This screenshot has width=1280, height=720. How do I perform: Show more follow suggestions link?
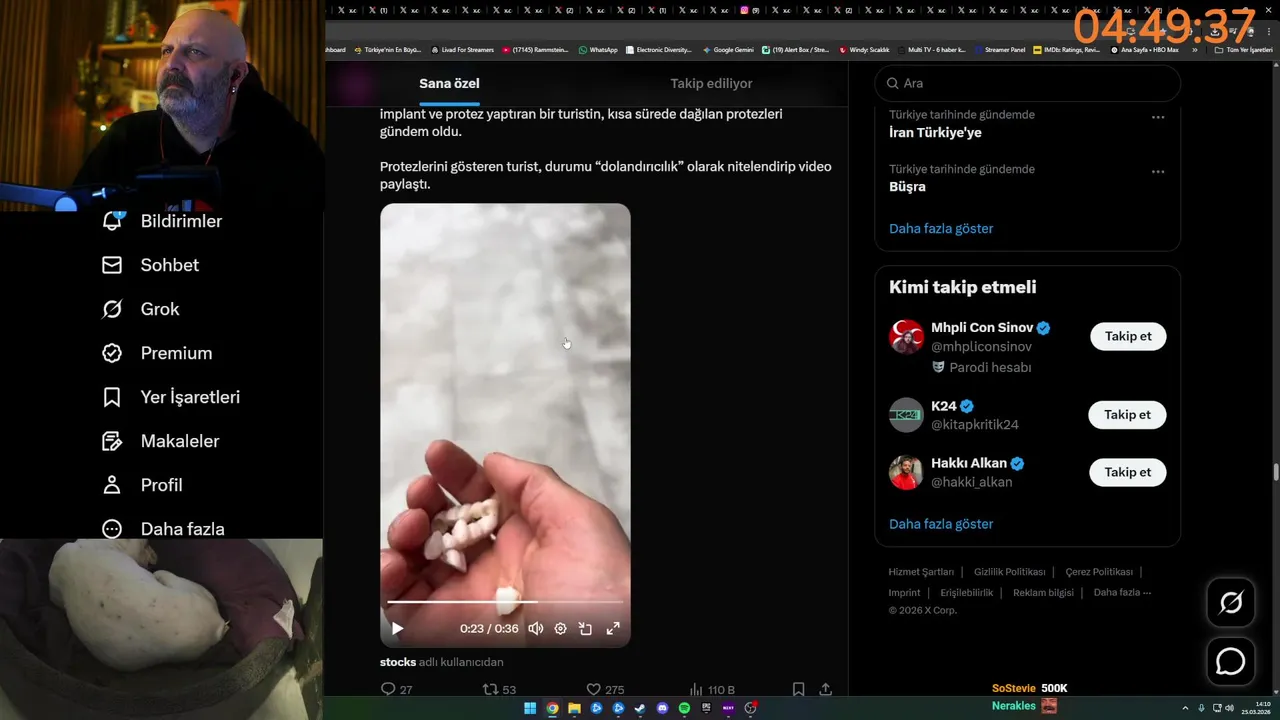coord(941,524)
